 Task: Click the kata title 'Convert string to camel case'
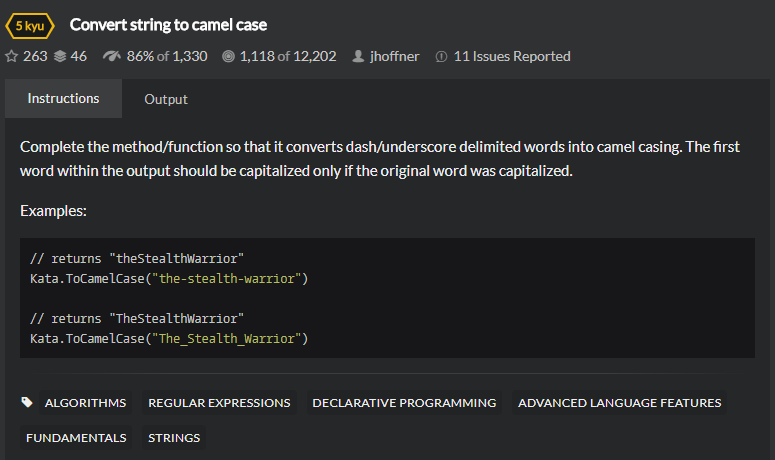coord(169,25)
